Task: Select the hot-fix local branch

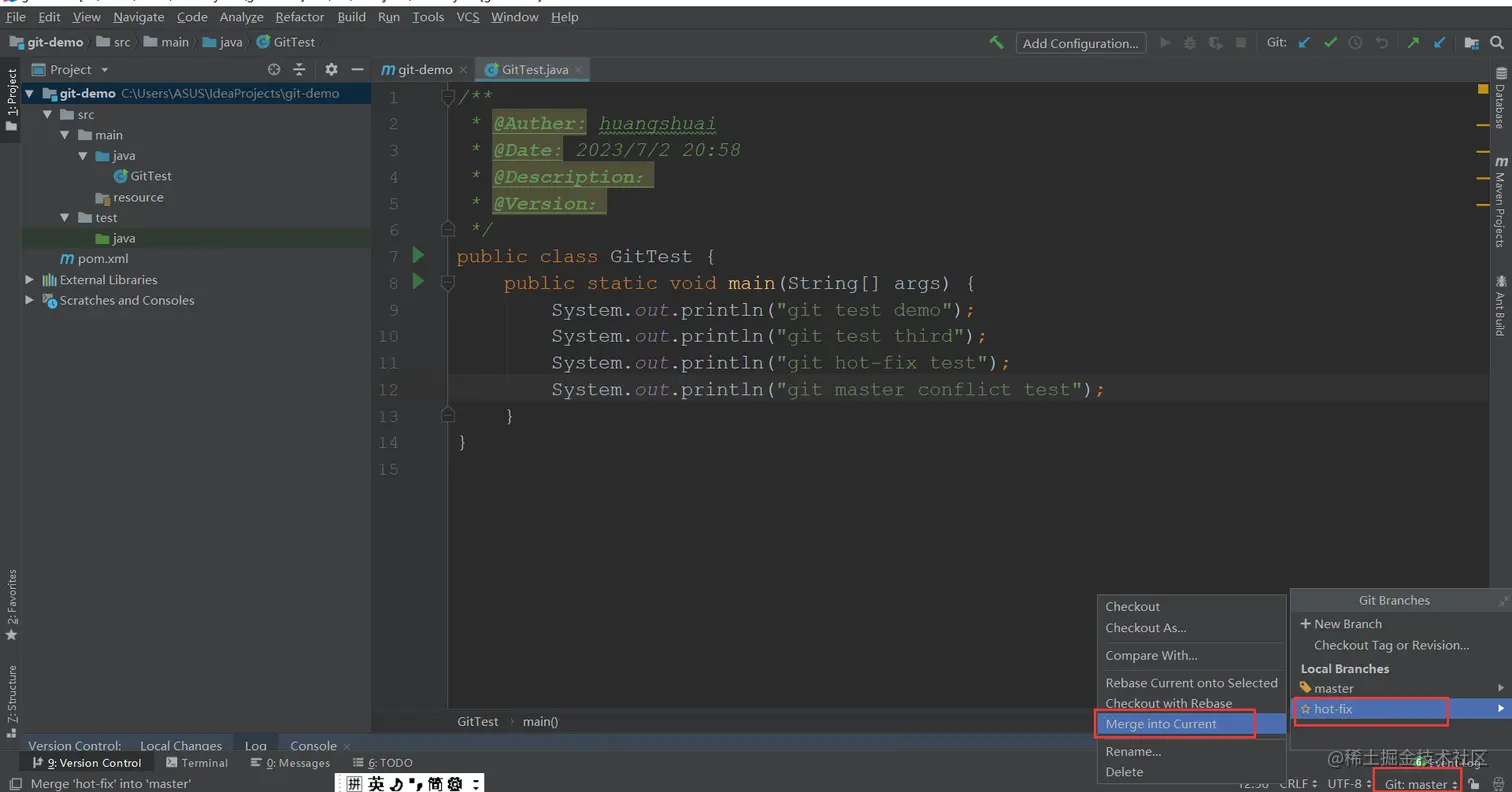Action: click(1400, 709)
